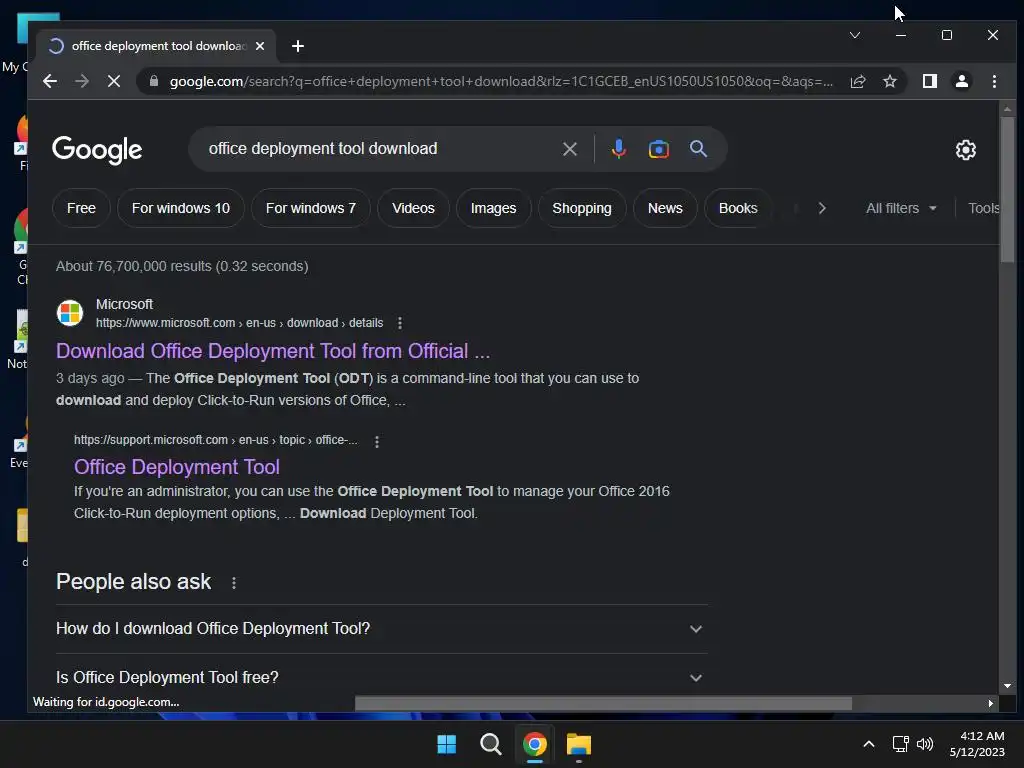Switch to Images results
The width and height of the screenshot is (1024, 768).
494,208
